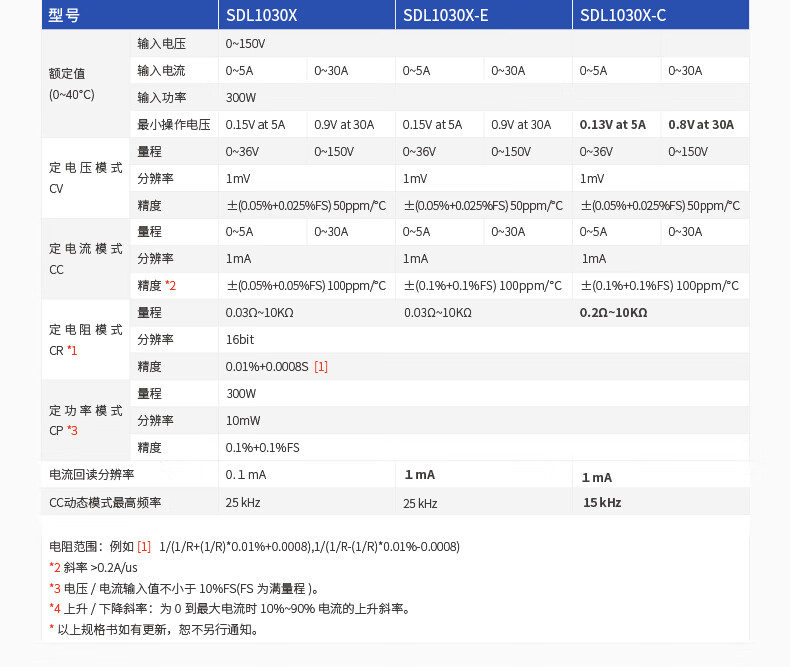Screen dimensions: 790x667
Task: Click the 输入电压 row label
Action: [x=162, y=44]
